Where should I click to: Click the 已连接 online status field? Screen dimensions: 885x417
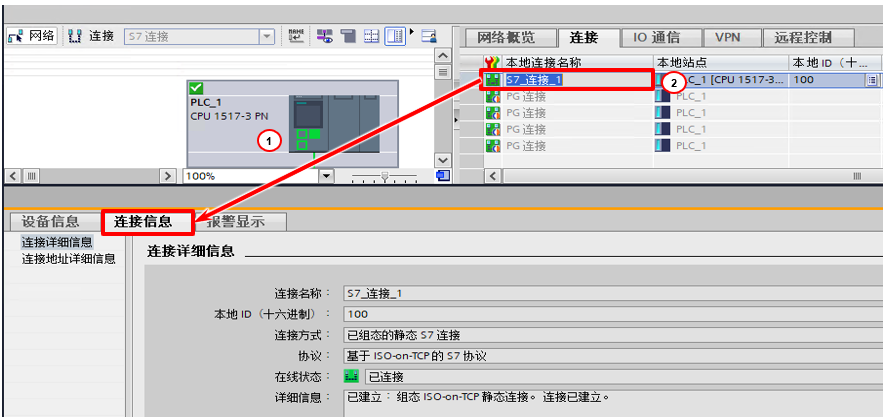click(624, 377)
